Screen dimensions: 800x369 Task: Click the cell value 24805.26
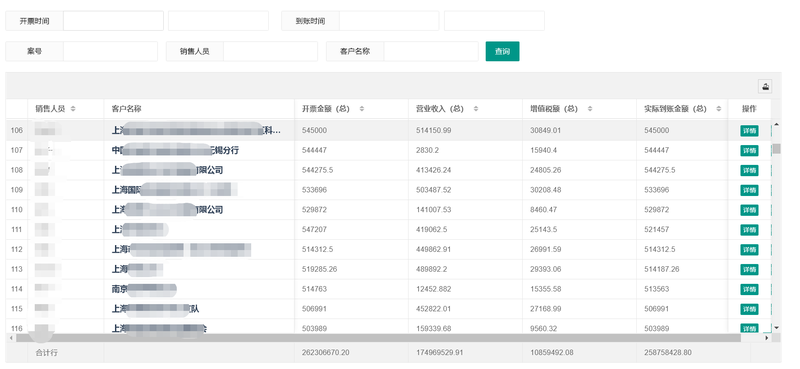545,170
